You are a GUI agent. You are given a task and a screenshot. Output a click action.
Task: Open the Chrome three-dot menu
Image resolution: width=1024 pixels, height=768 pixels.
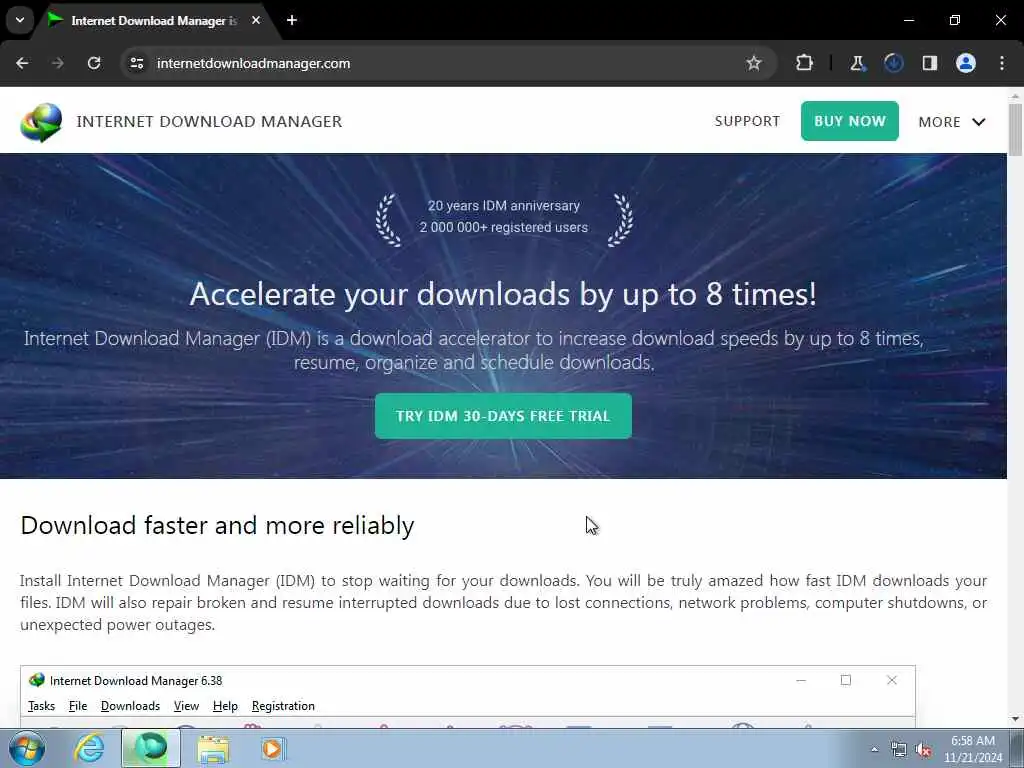click(1002, 63)
